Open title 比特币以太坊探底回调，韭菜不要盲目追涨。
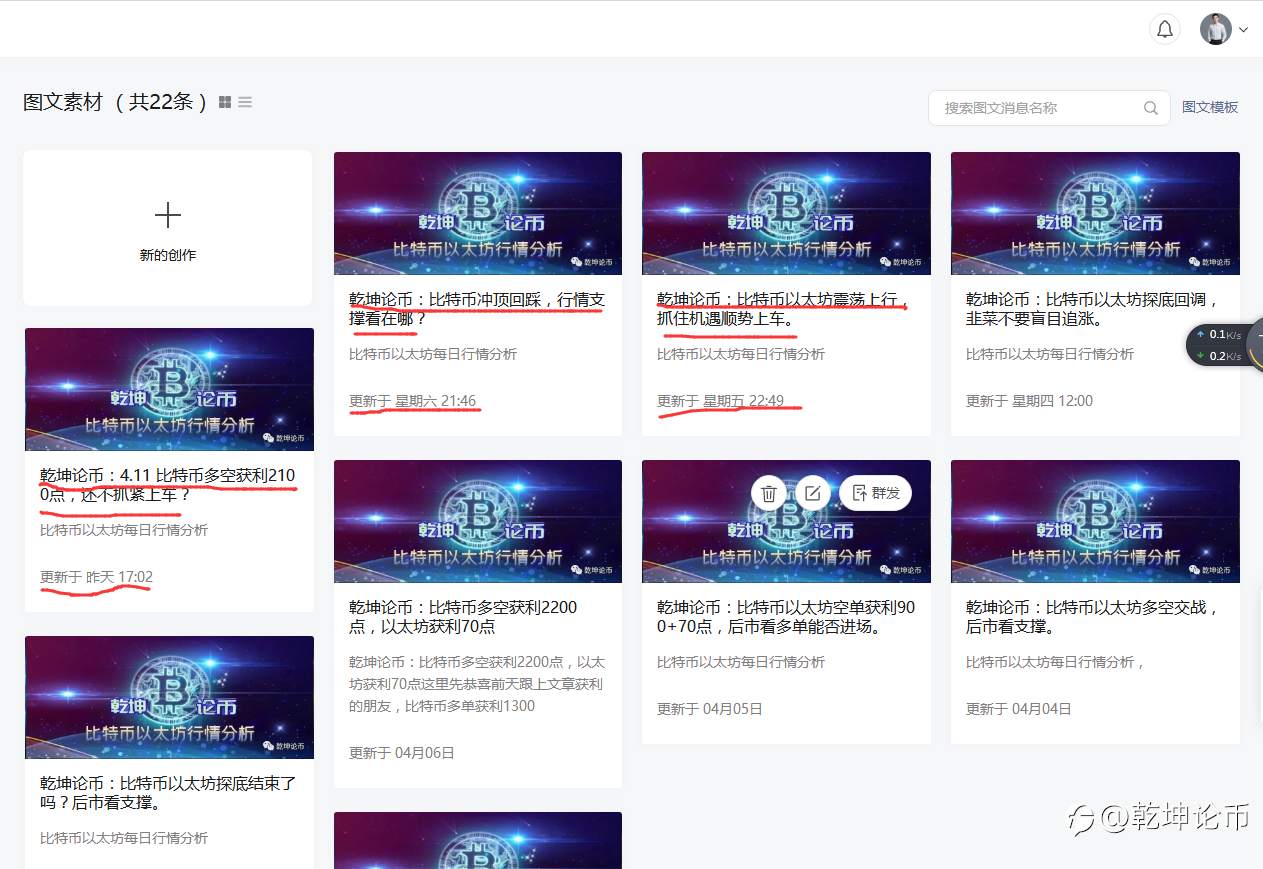The height and width of the screenshot is (869, 1263). [1091, 309]
